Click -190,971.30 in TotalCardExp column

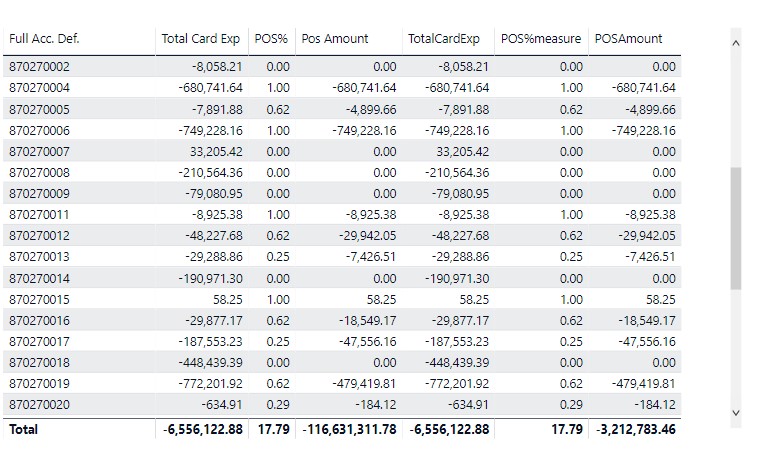tap(457, 279)
